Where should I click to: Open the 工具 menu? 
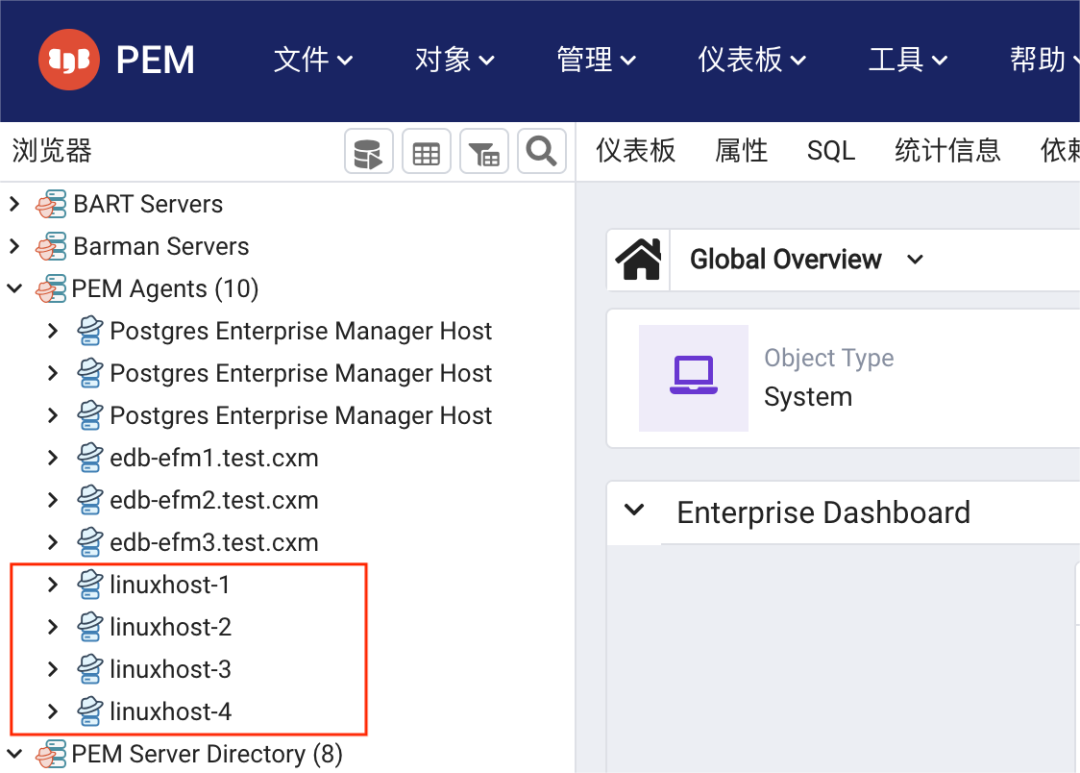[908, 60]
